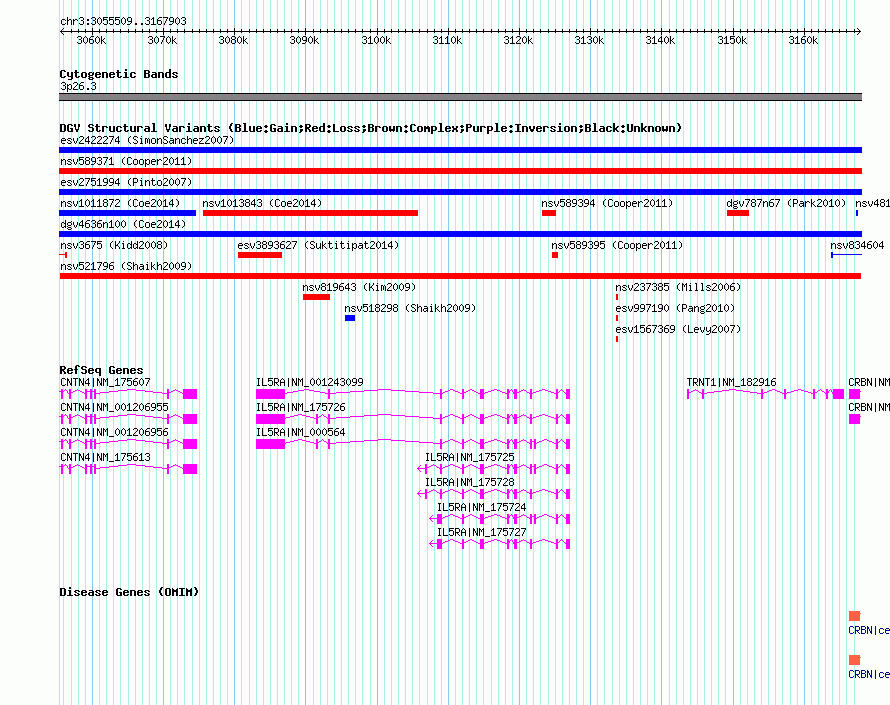This screenshot has height=705, width=890.
Task: Select the CNTN4|NM_001206955 transcript glyph
Action: [128, 419]
